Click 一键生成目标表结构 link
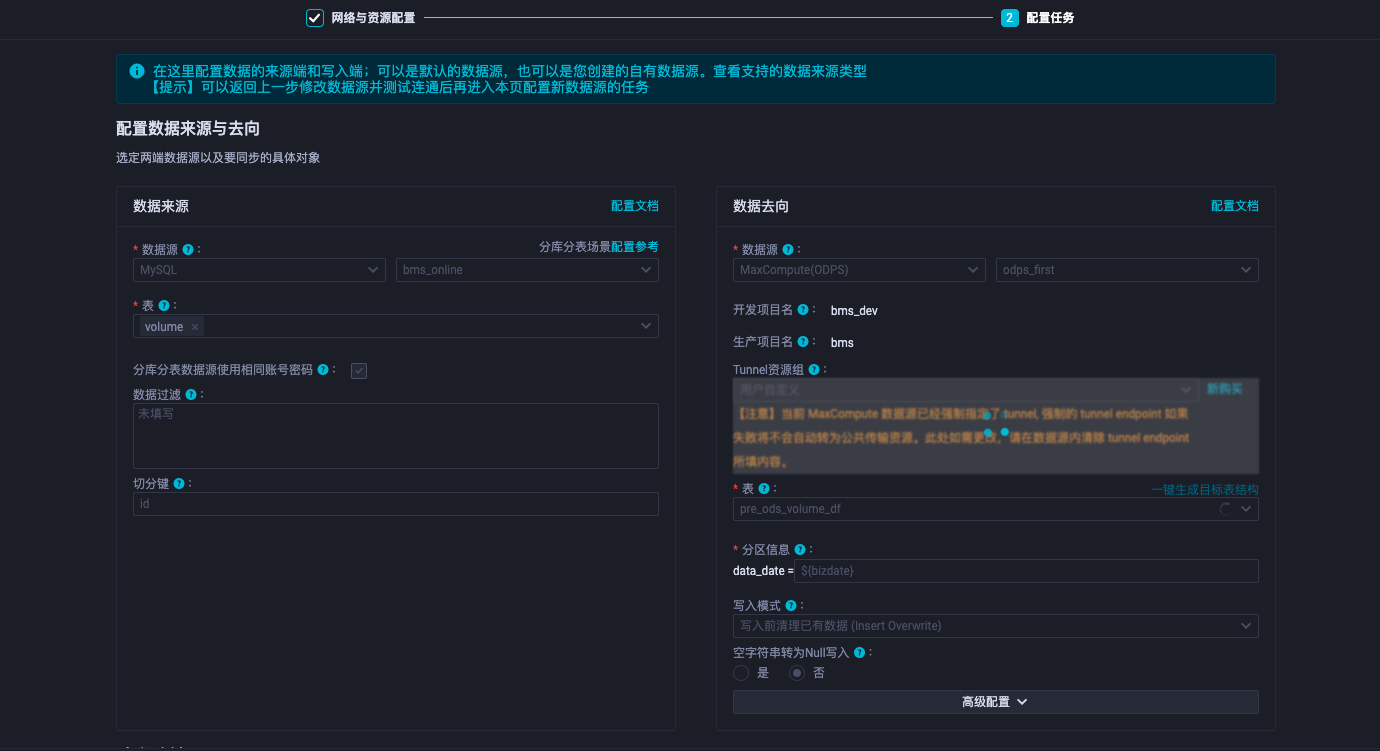The width and height of the screenshot is (1380, 751). (1205, 490)
